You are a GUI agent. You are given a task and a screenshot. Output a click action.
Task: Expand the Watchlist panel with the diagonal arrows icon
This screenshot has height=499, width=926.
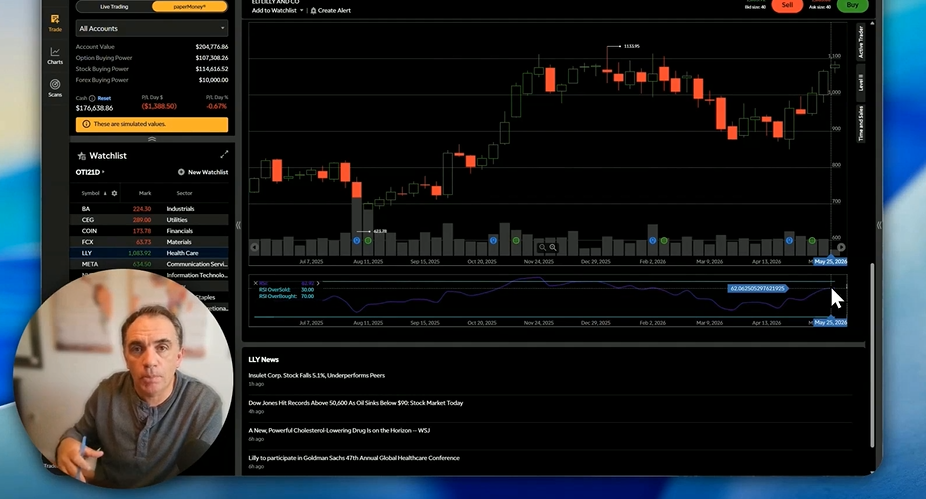click(224, 155)
